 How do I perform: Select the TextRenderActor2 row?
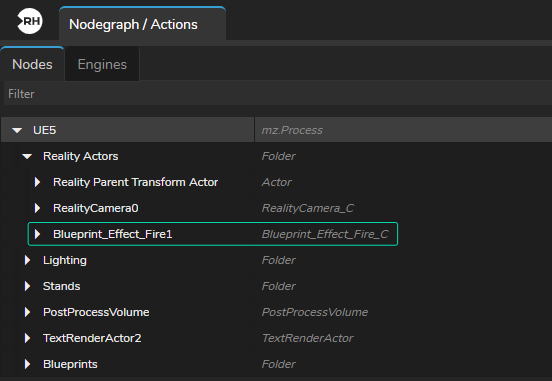276,338
